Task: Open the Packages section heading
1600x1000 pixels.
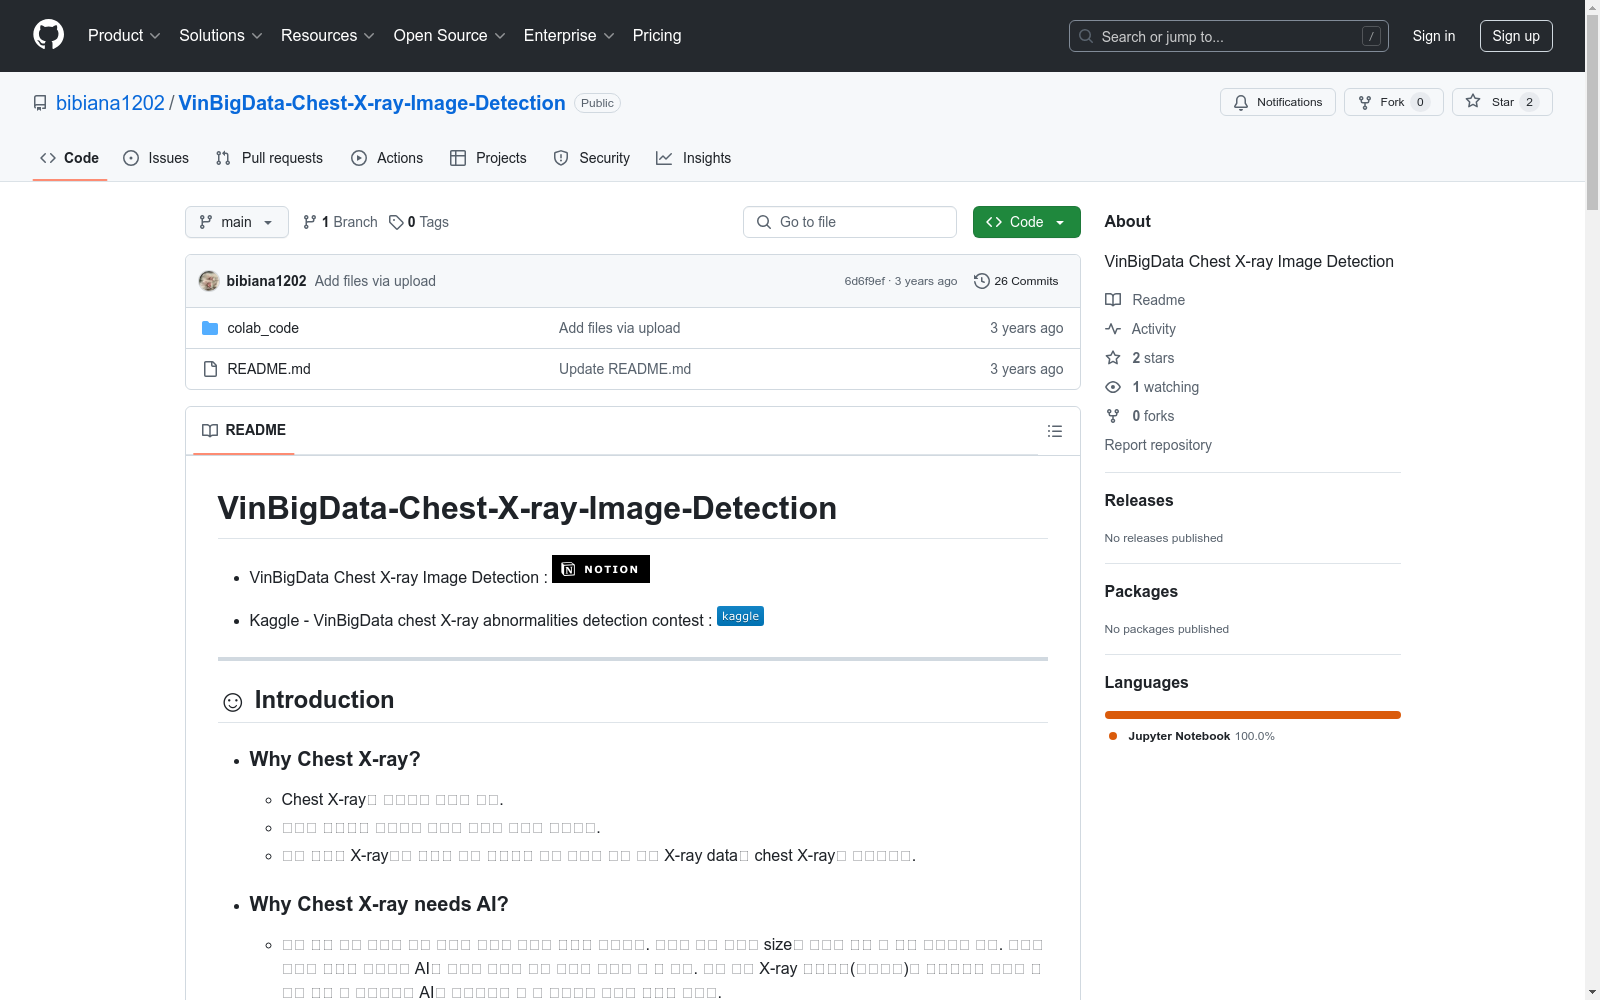Action: click(x=1141, y=591)
